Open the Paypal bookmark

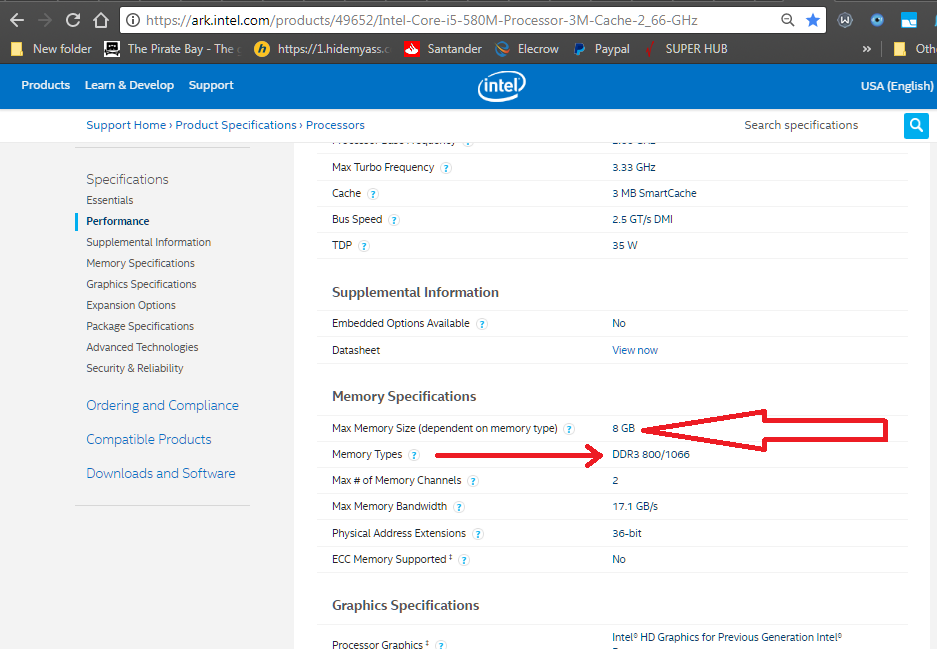pyautogui.click(x=601, y=49)
